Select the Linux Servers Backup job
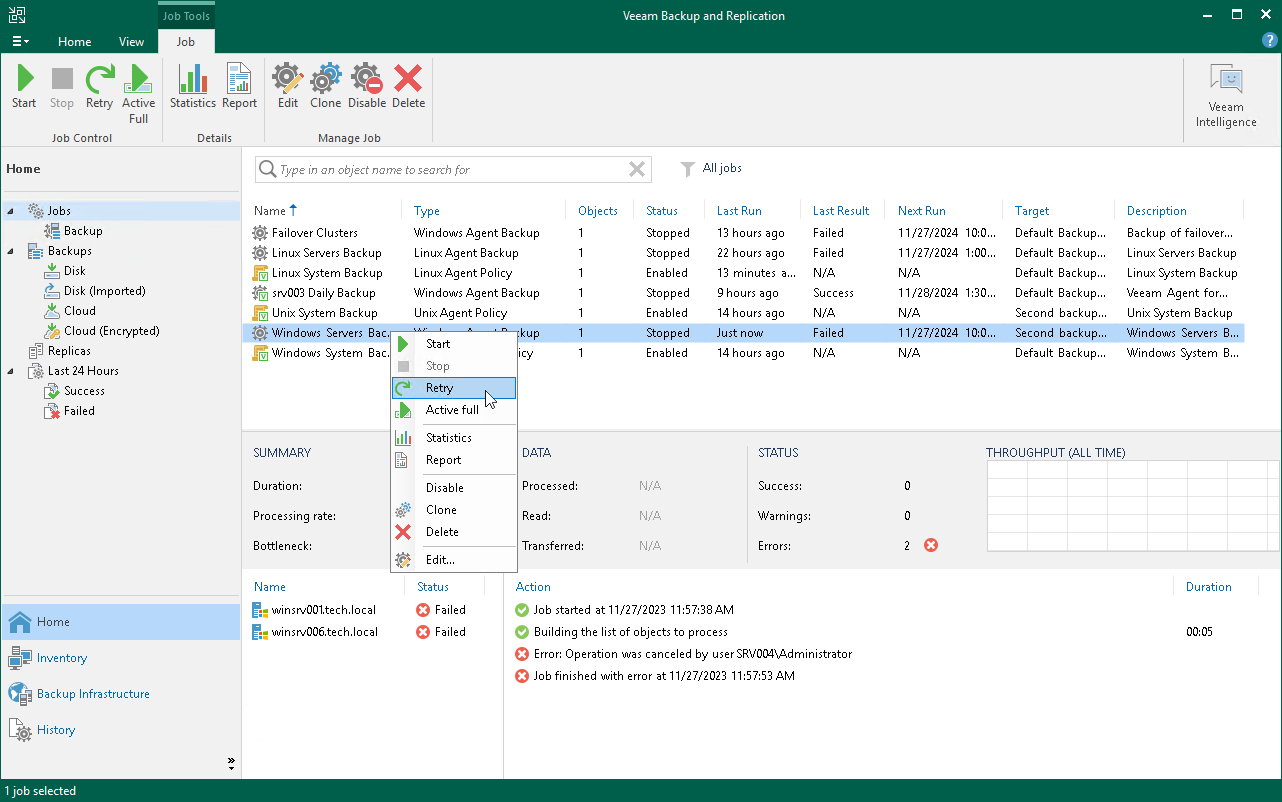Image resolution: width=1282 pixels, height=802 pixels. pos(744,253)
